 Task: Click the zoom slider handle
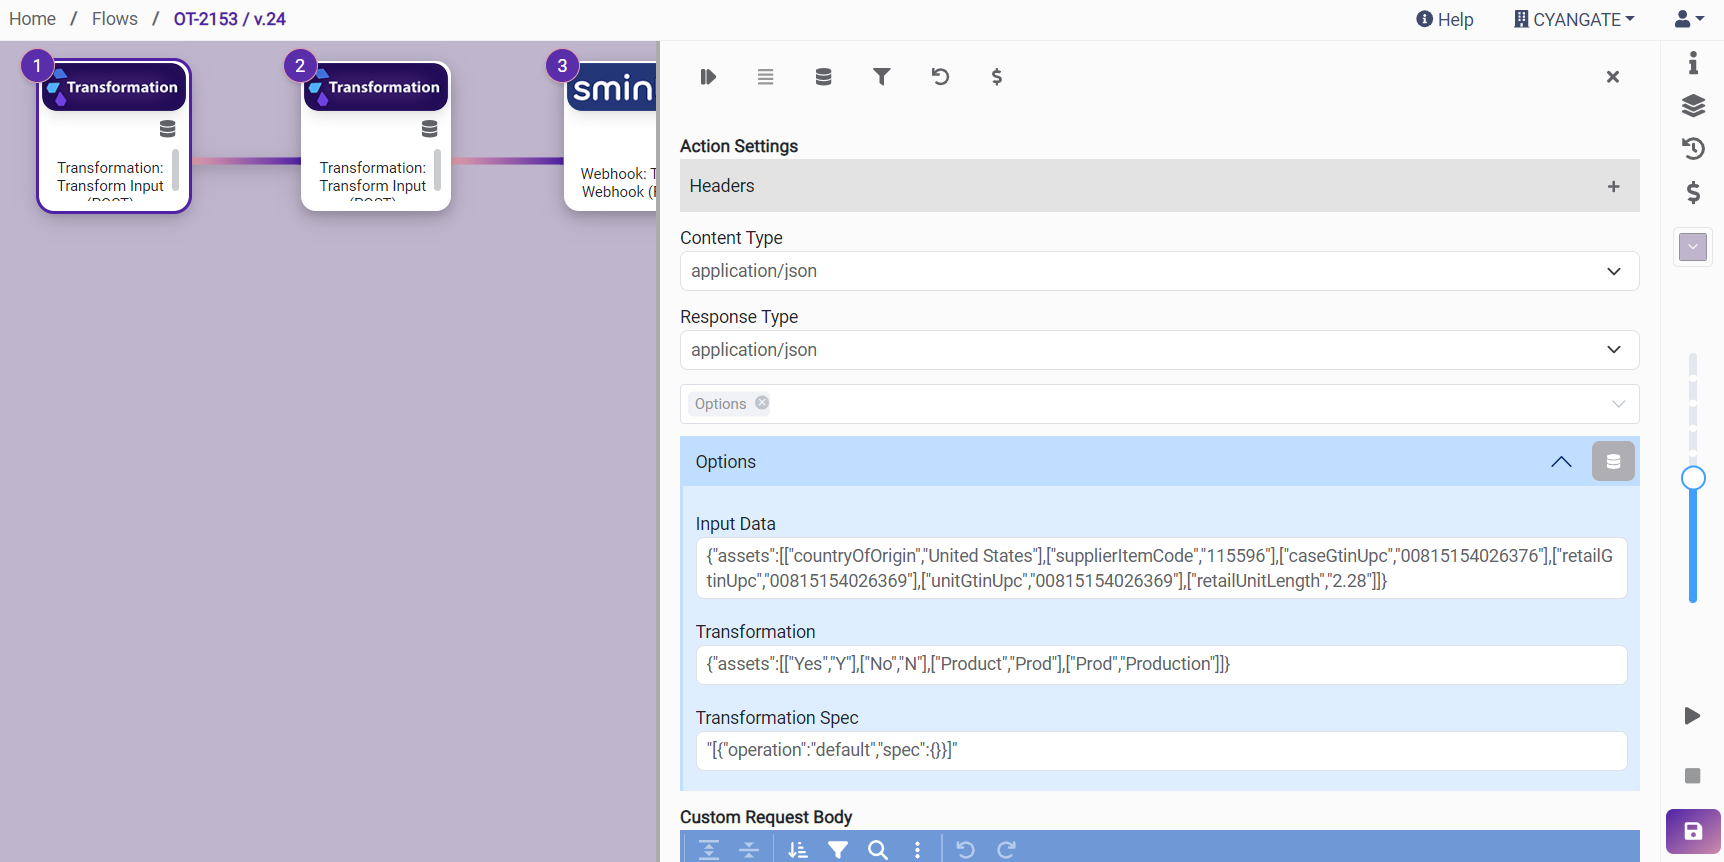(x=1693, y=478)
